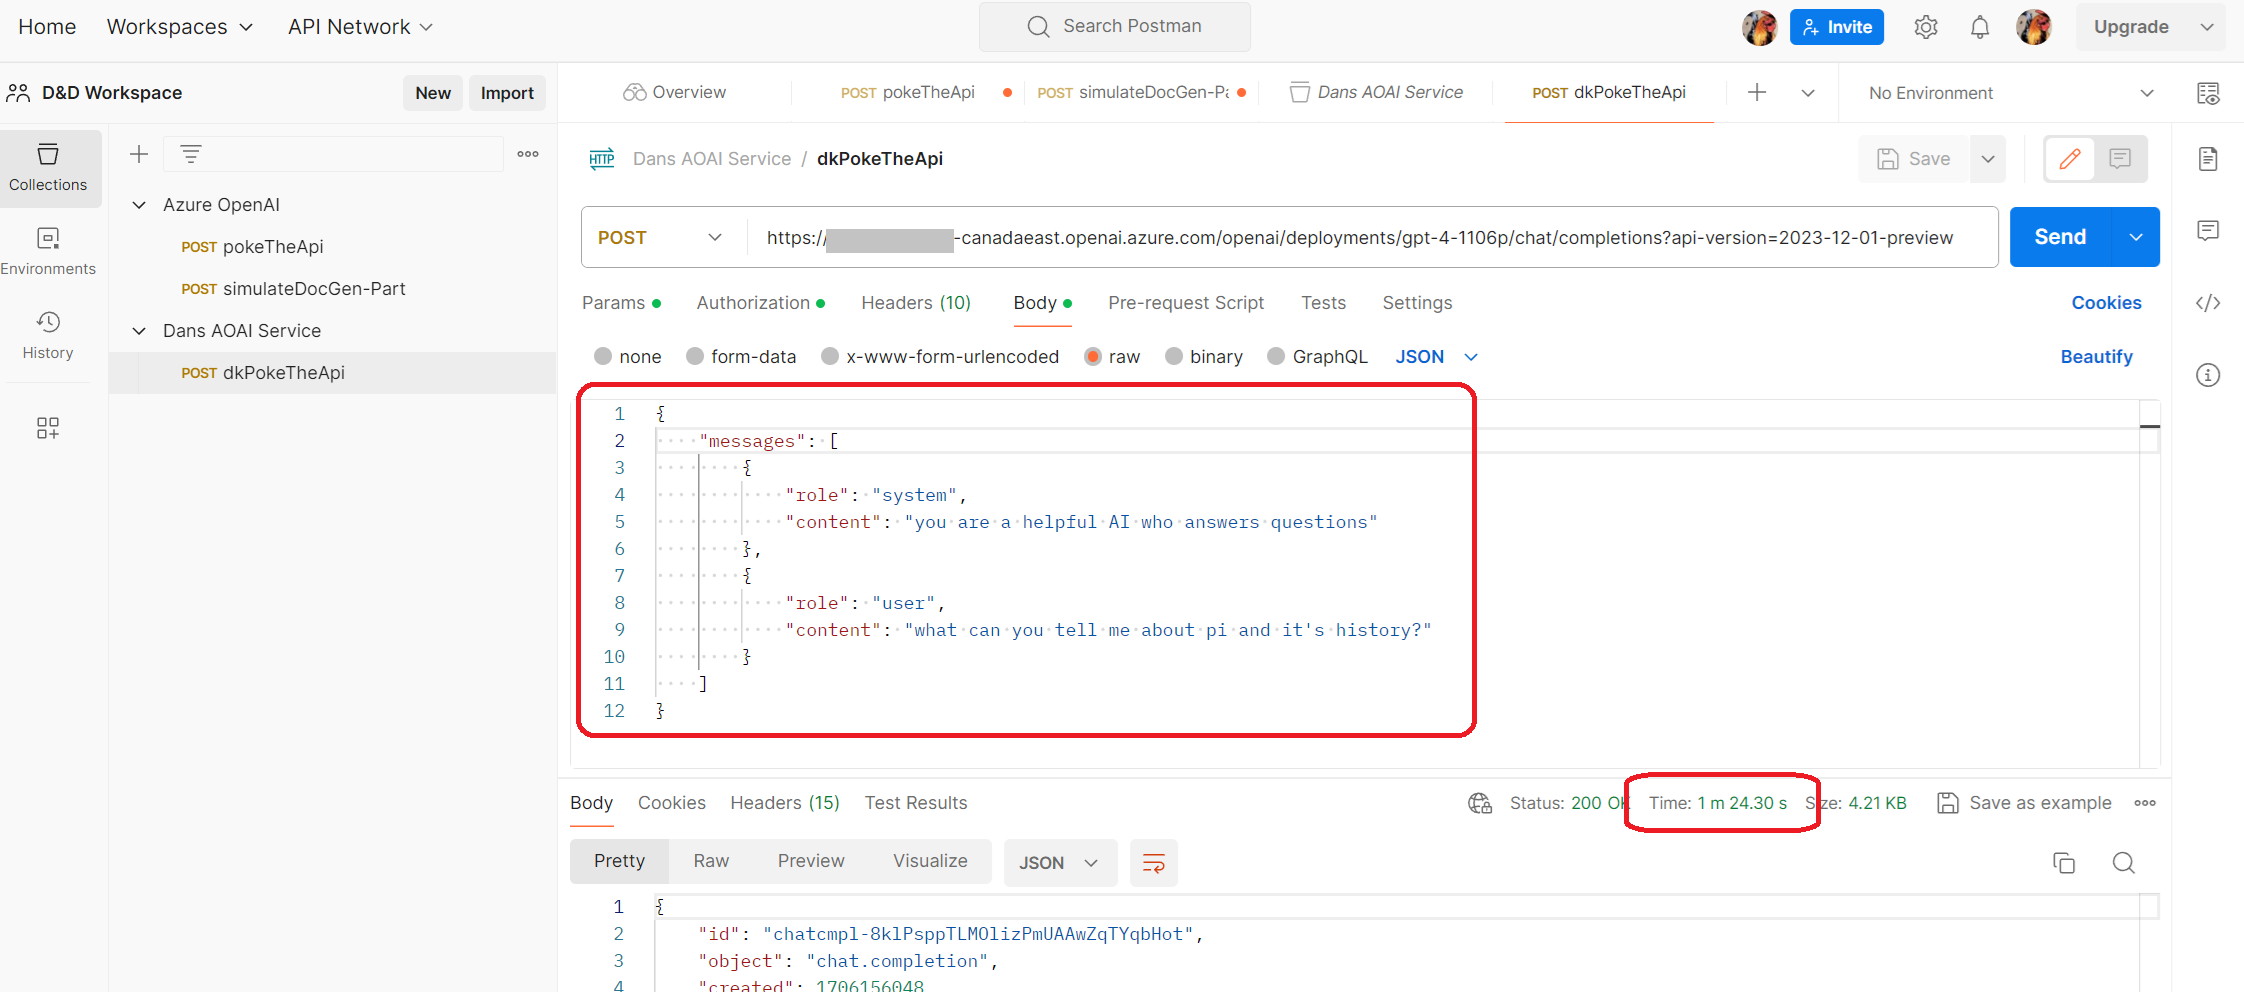
Task: Select the raw body type
Action: pos(1093,356)
